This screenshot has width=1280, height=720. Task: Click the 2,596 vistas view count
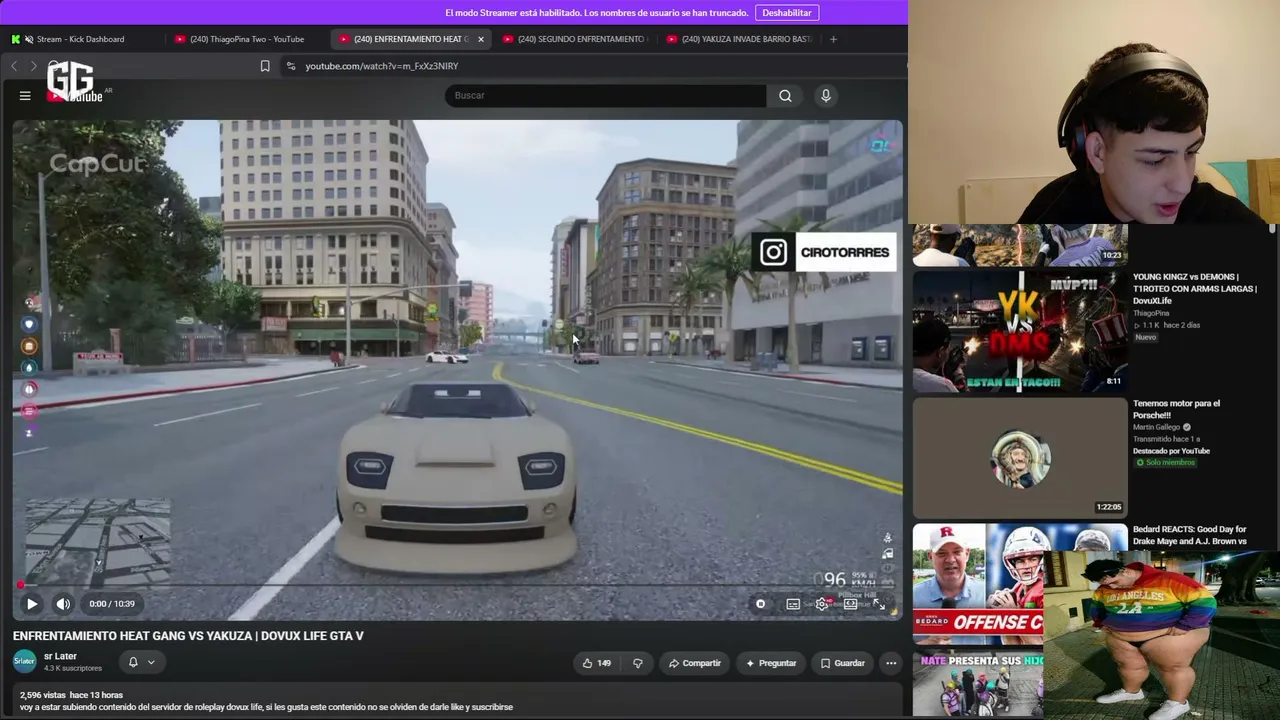click(43, 695)
